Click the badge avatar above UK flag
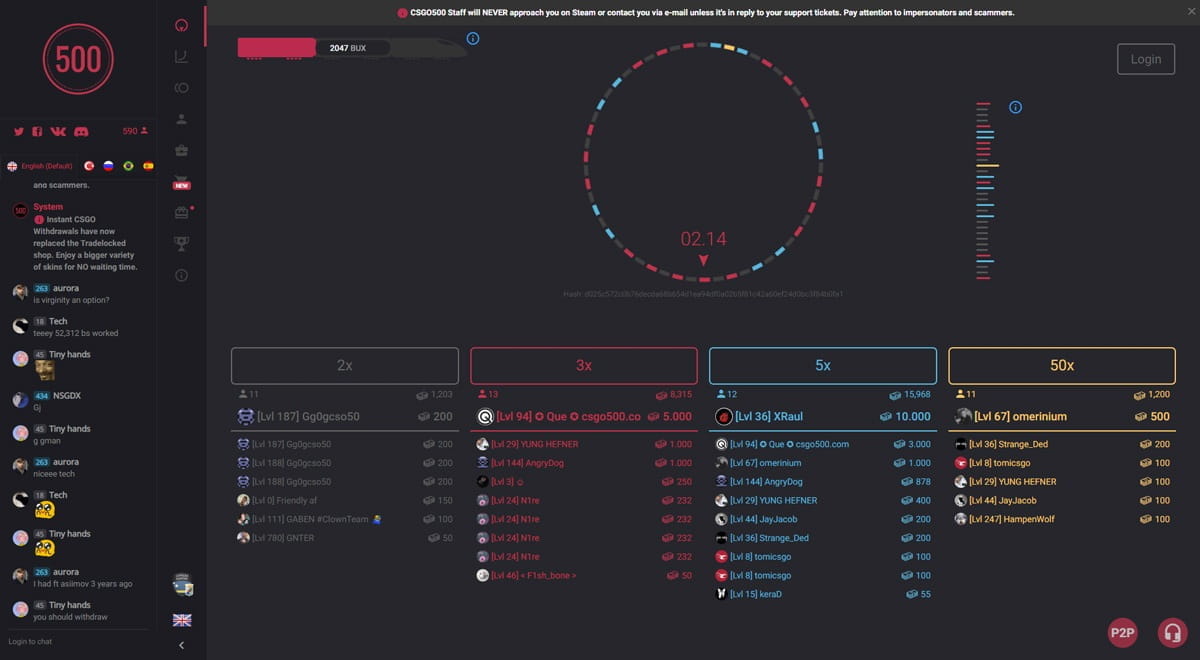 click(x=182, y=584)
